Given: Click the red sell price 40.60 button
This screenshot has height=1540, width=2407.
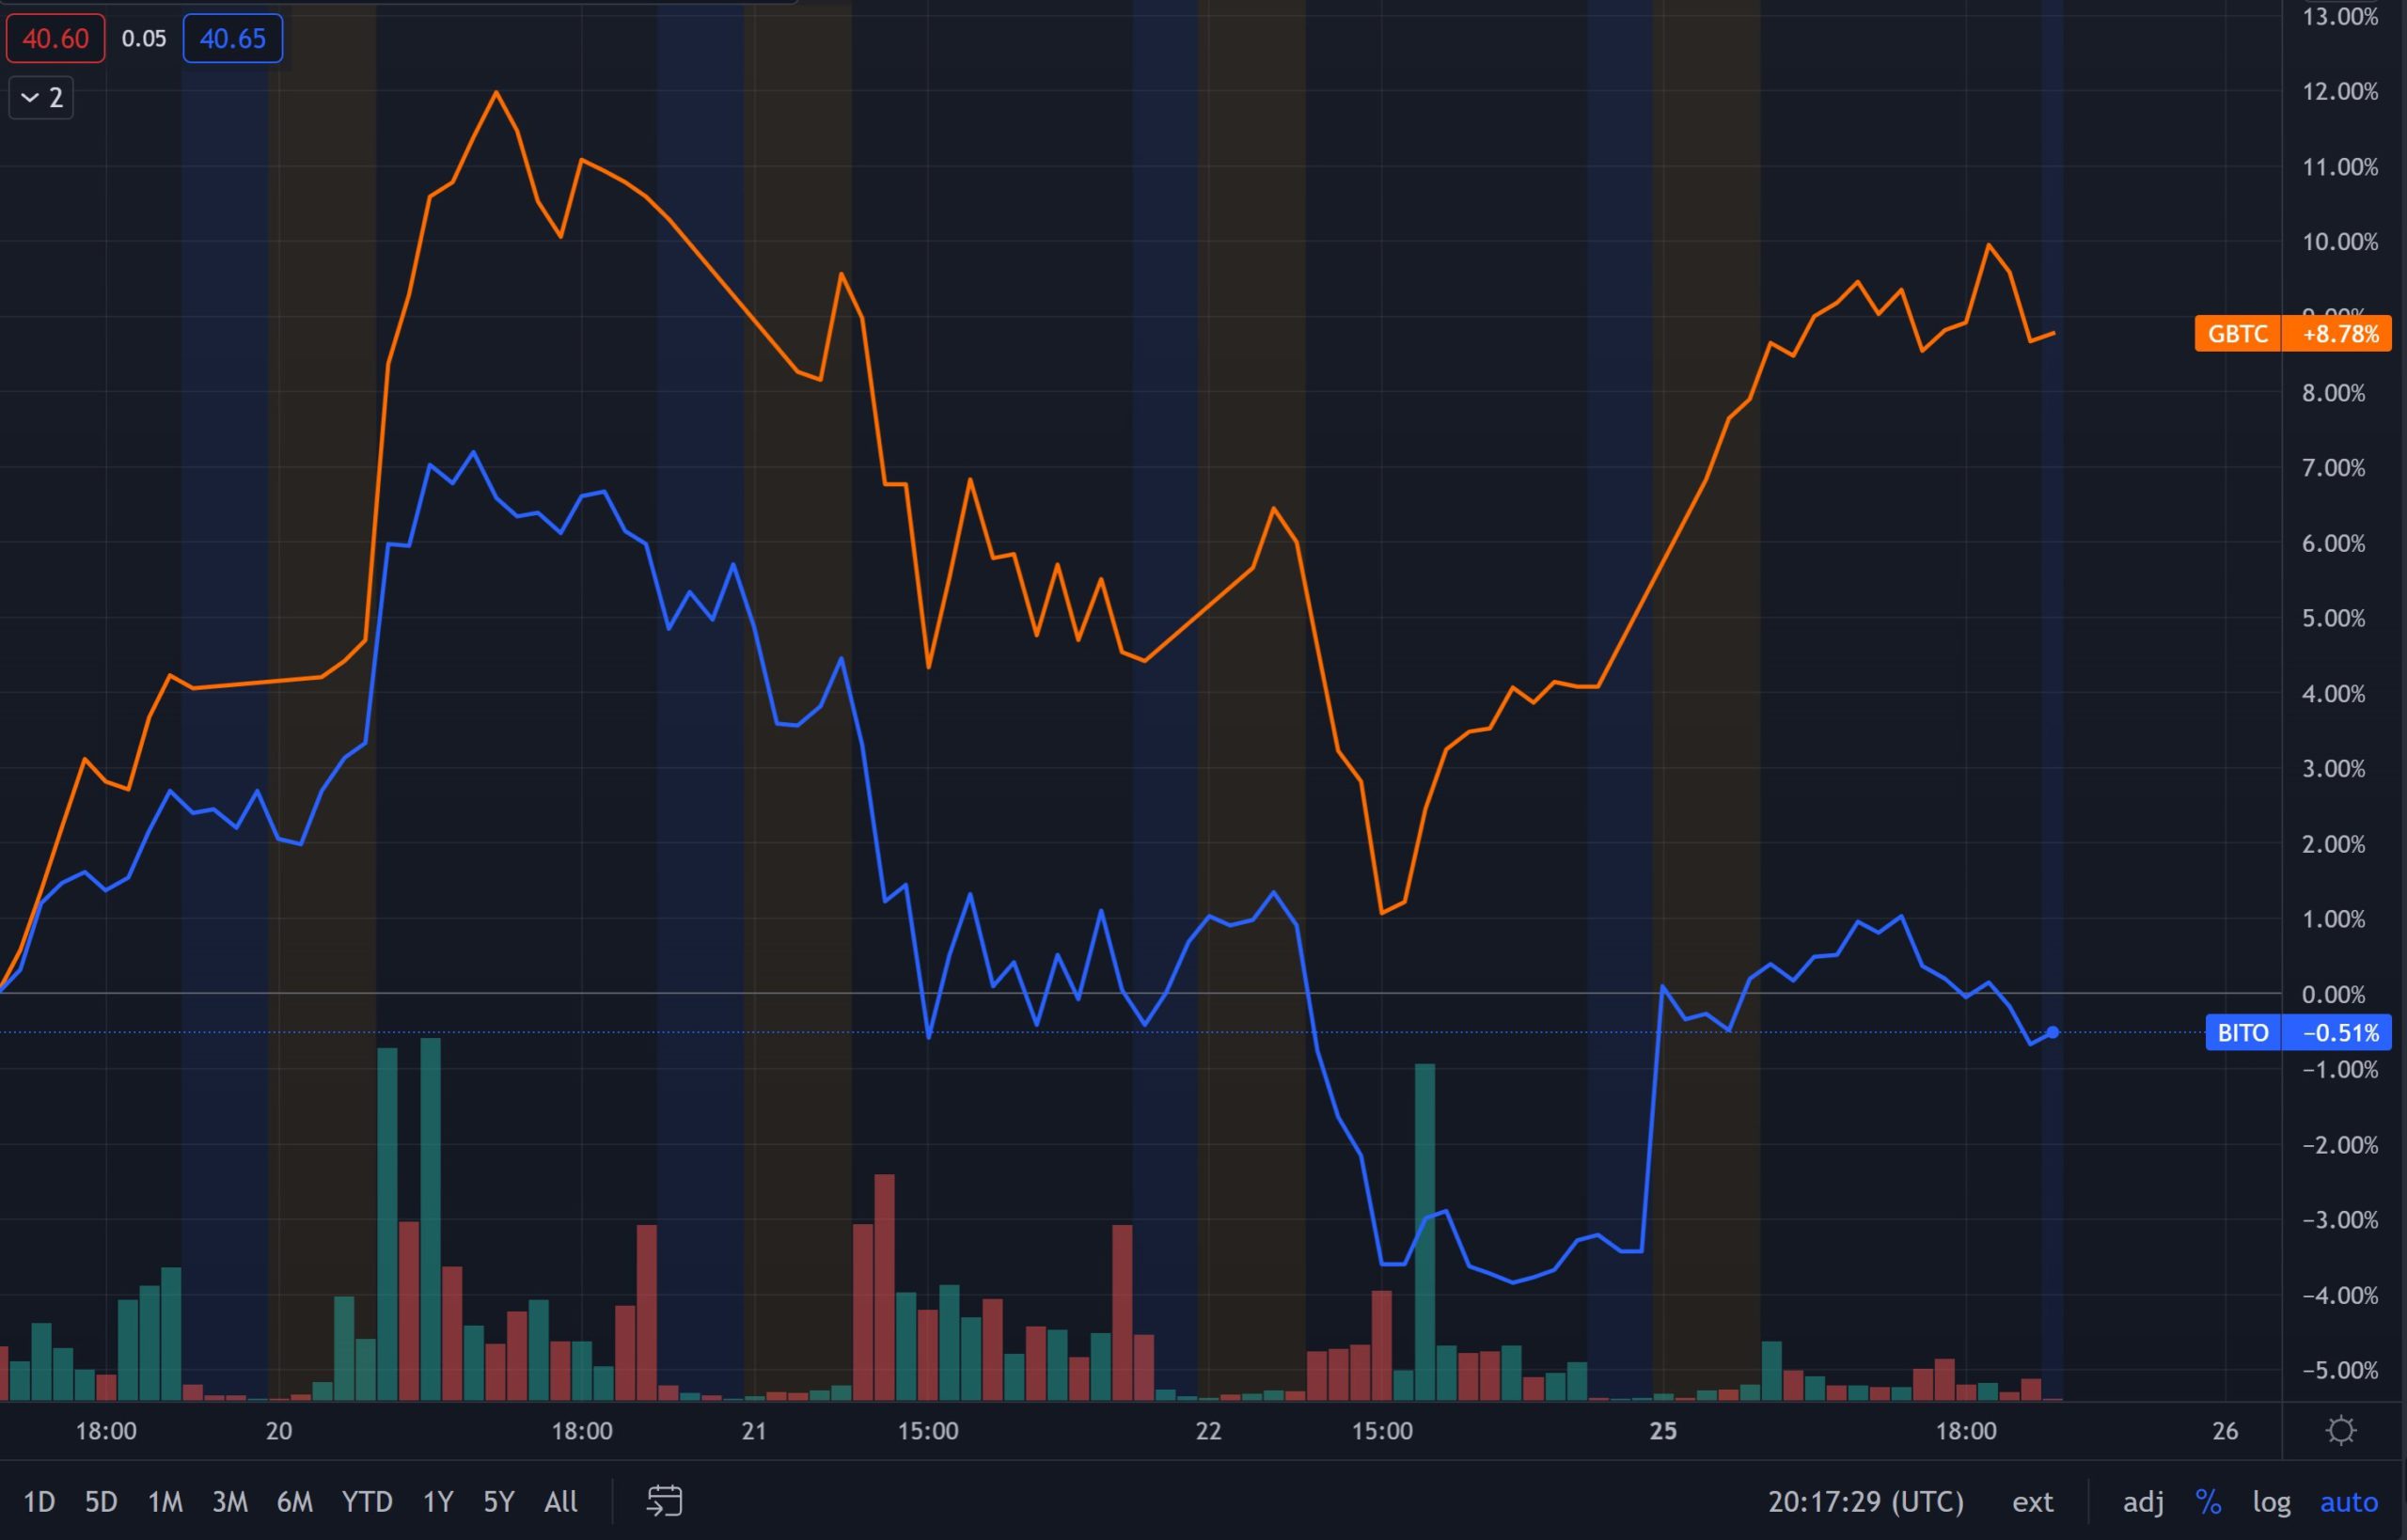Looking at the screenshot, I should coord(56,39).
